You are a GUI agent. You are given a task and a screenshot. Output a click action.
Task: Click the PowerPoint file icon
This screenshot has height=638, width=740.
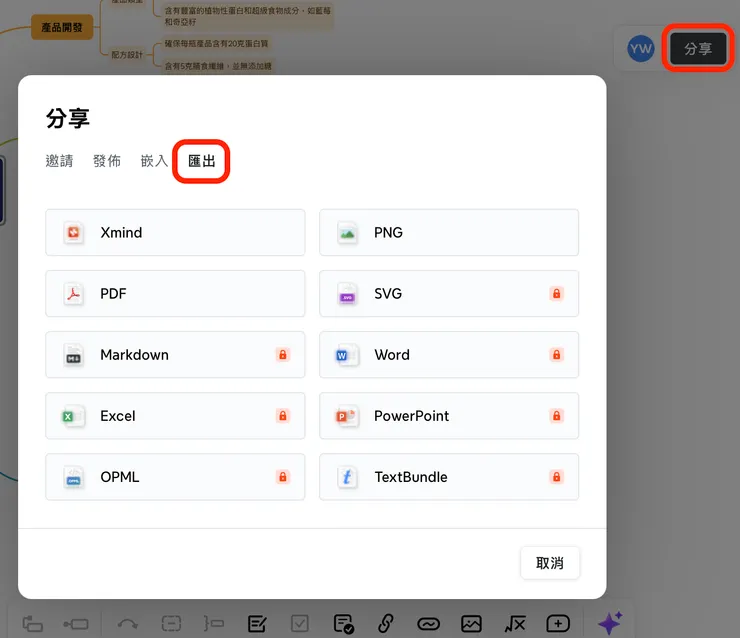click(x=347, y=416)
